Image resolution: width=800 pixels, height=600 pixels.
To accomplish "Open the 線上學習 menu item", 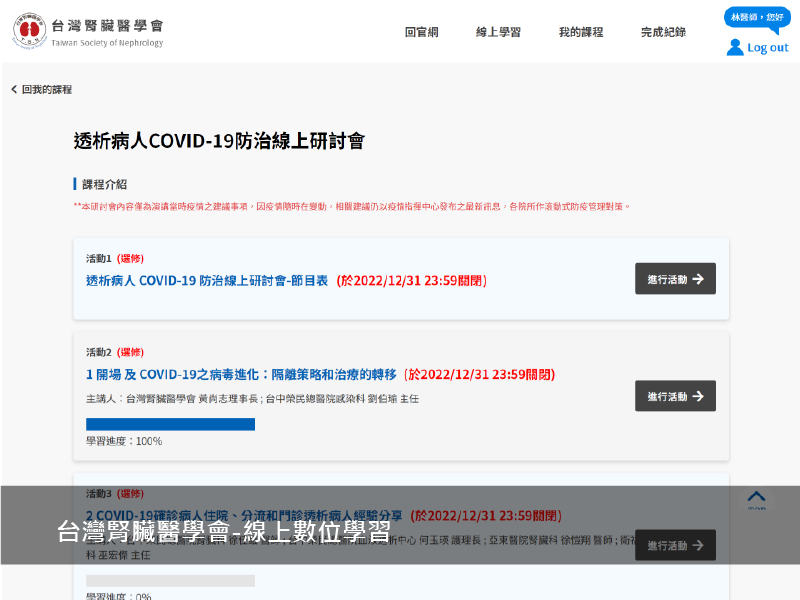I will 498,32.
